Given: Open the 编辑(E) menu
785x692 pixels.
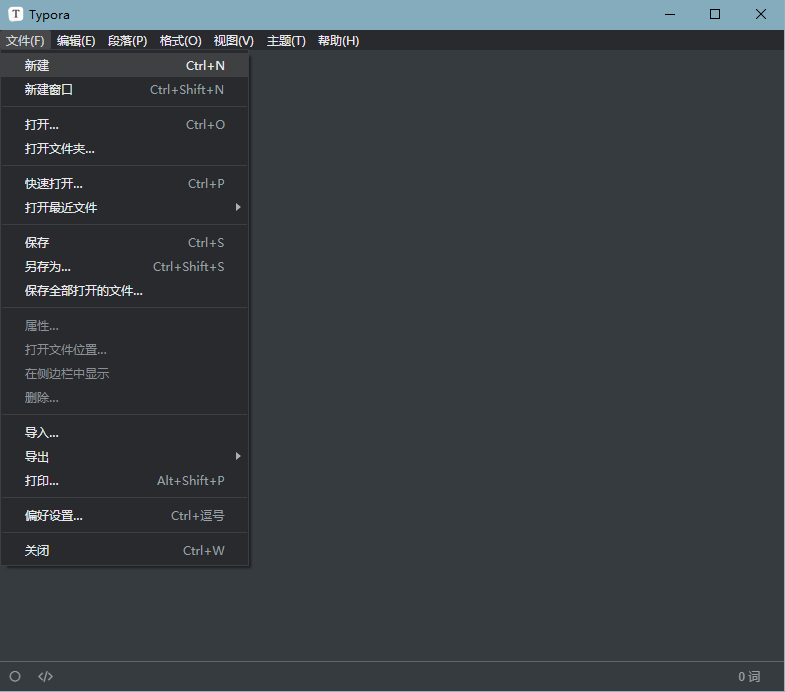Looking at the screenshot, I should coord(76,41).
